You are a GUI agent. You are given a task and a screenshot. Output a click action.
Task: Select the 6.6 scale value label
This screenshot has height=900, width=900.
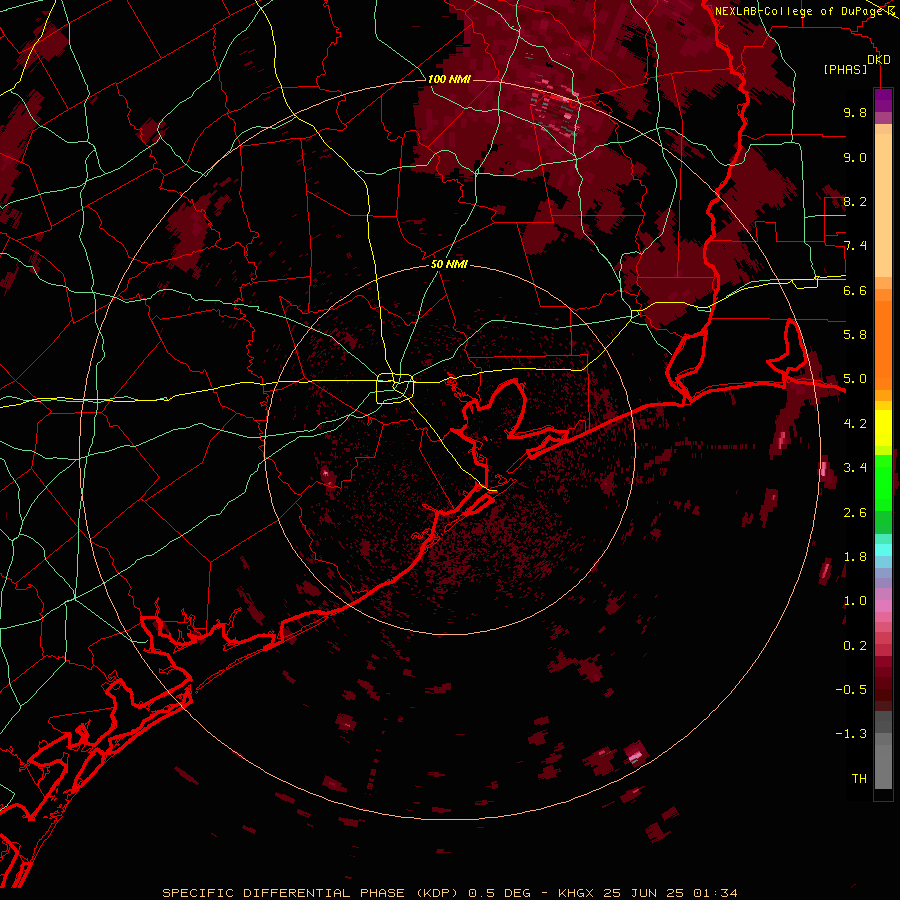[x=855, y=290]
